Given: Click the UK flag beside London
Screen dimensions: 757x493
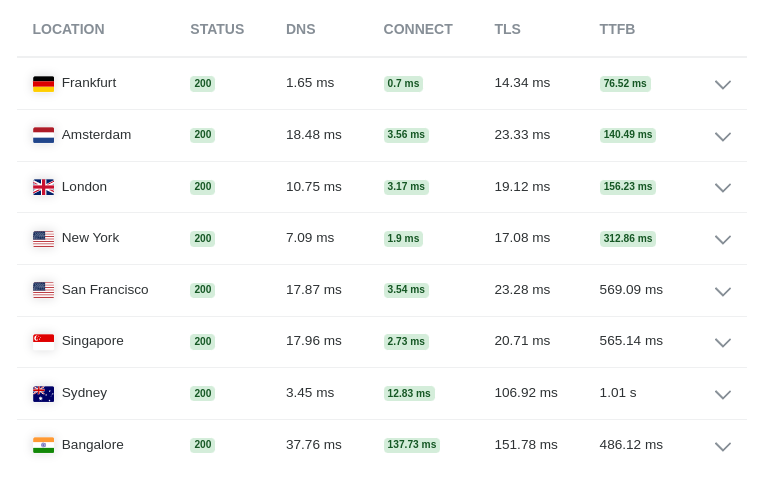Looking at the screenshot, I should pos(43,187).
